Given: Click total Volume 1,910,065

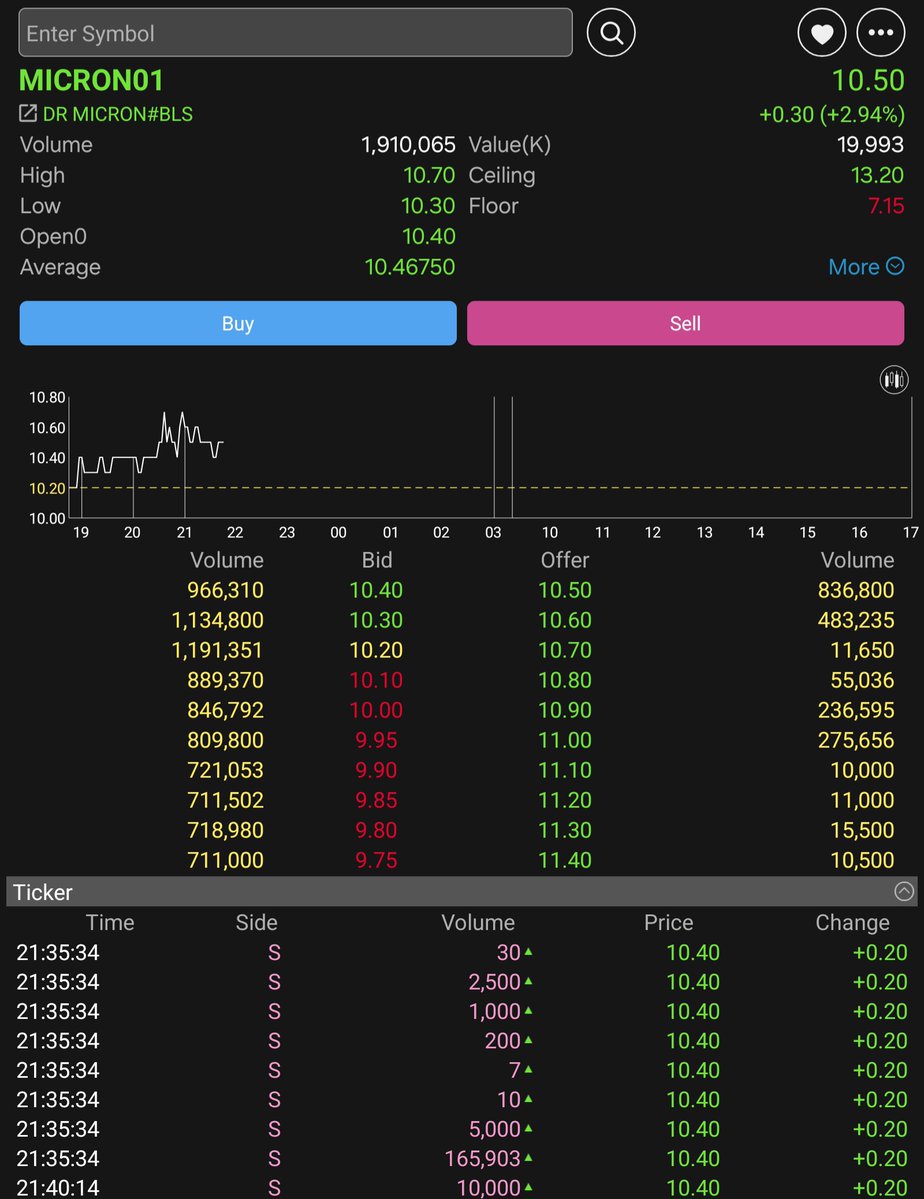Looking at the screenshot, I should [x=408, y=145].
